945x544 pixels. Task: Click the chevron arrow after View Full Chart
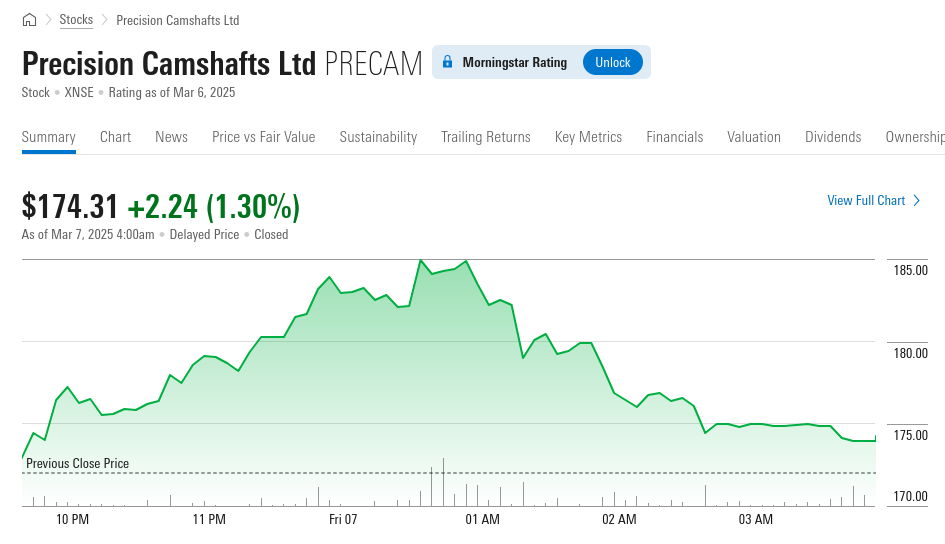click(916, 201)
